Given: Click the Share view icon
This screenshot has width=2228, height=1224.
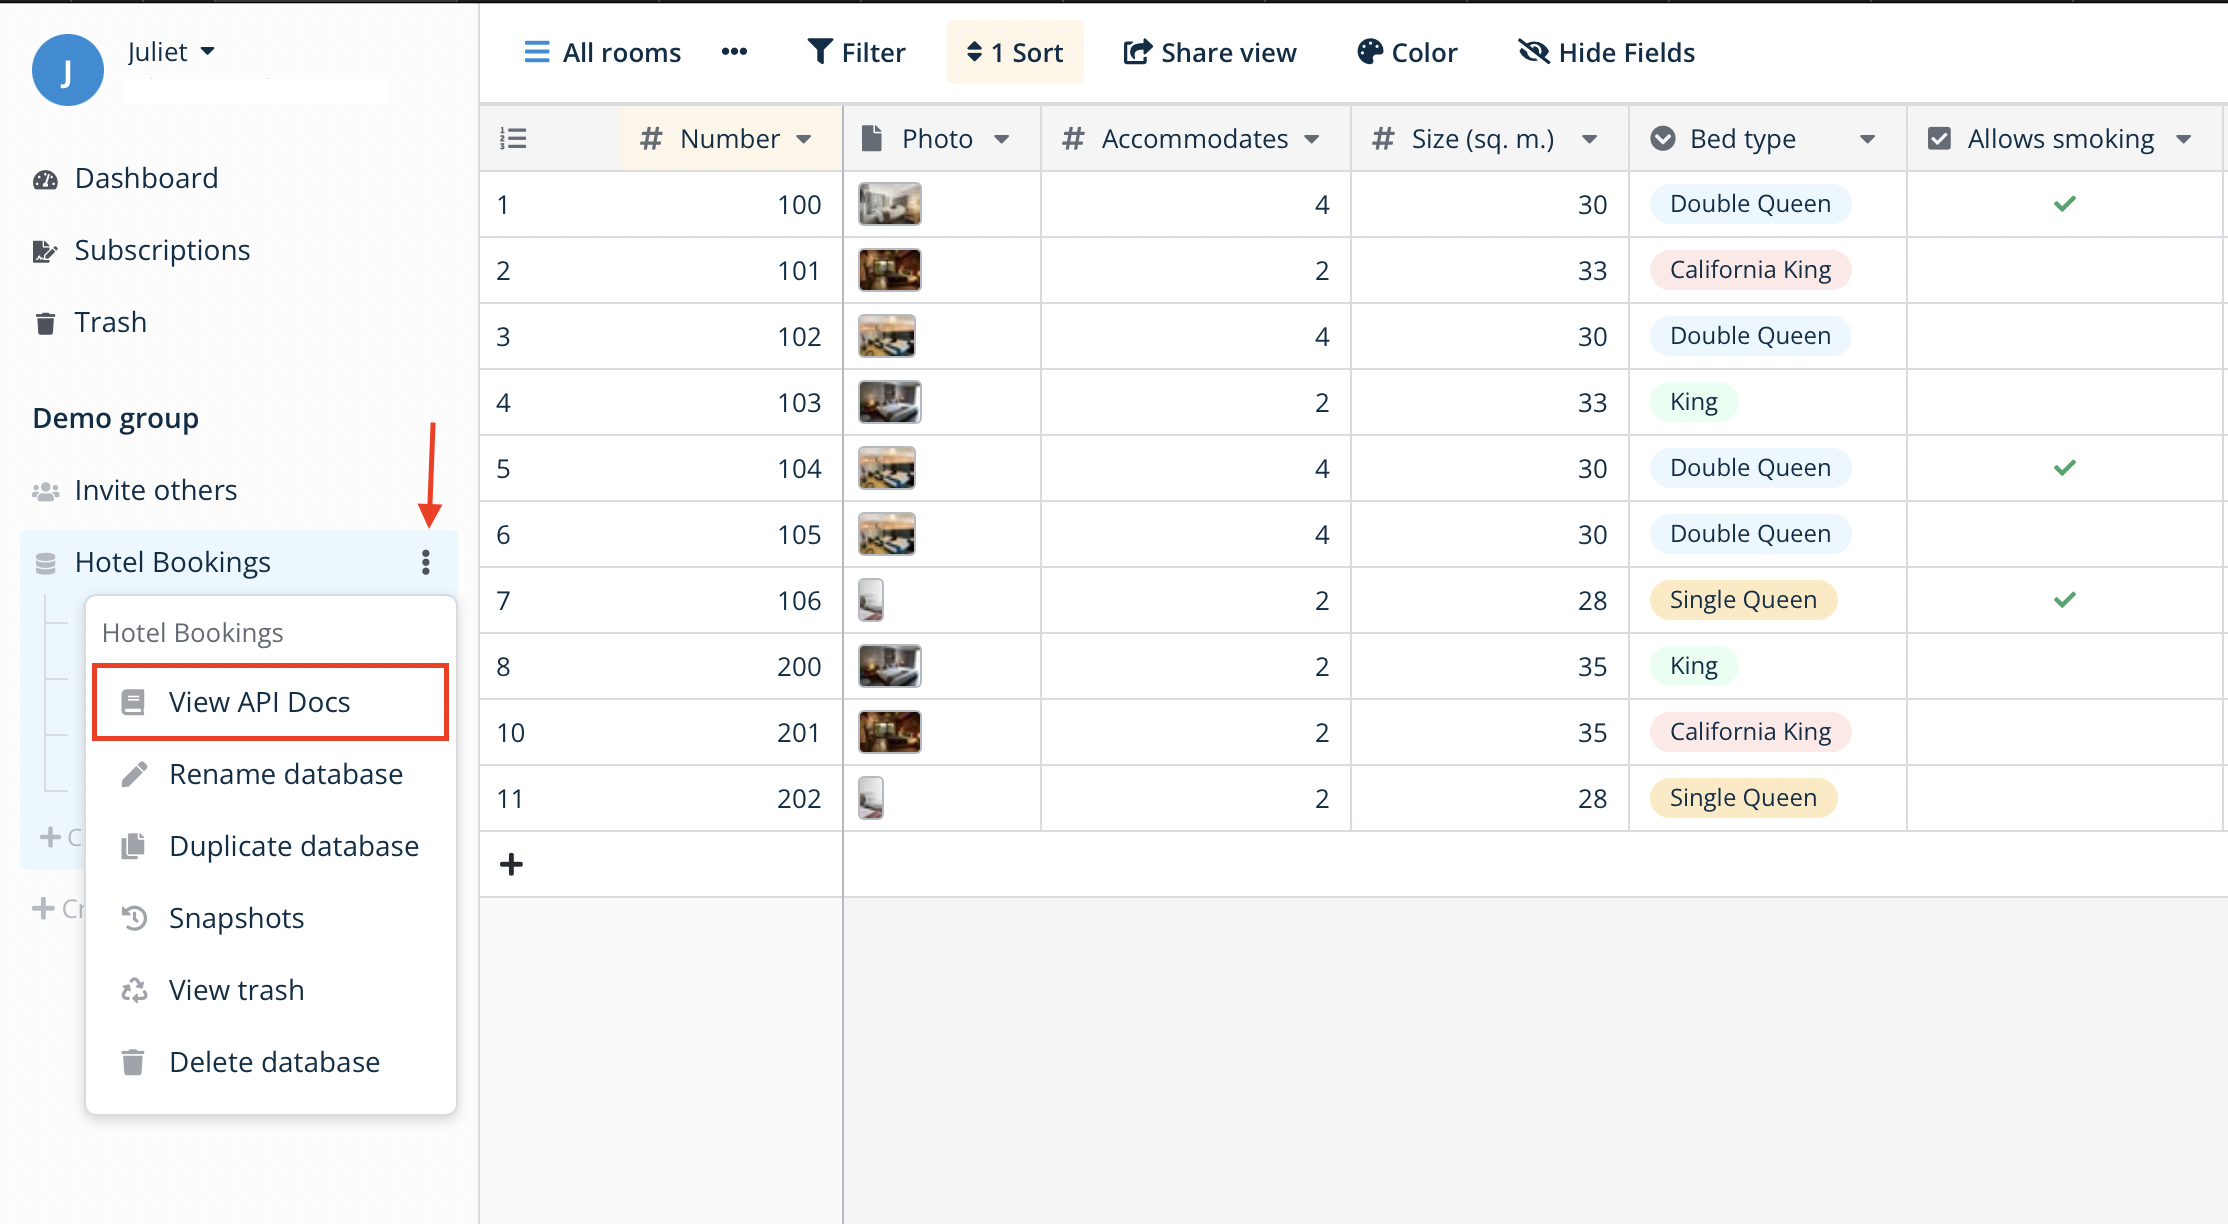Looking at the screenshot, I should [x=1137, y=52].
